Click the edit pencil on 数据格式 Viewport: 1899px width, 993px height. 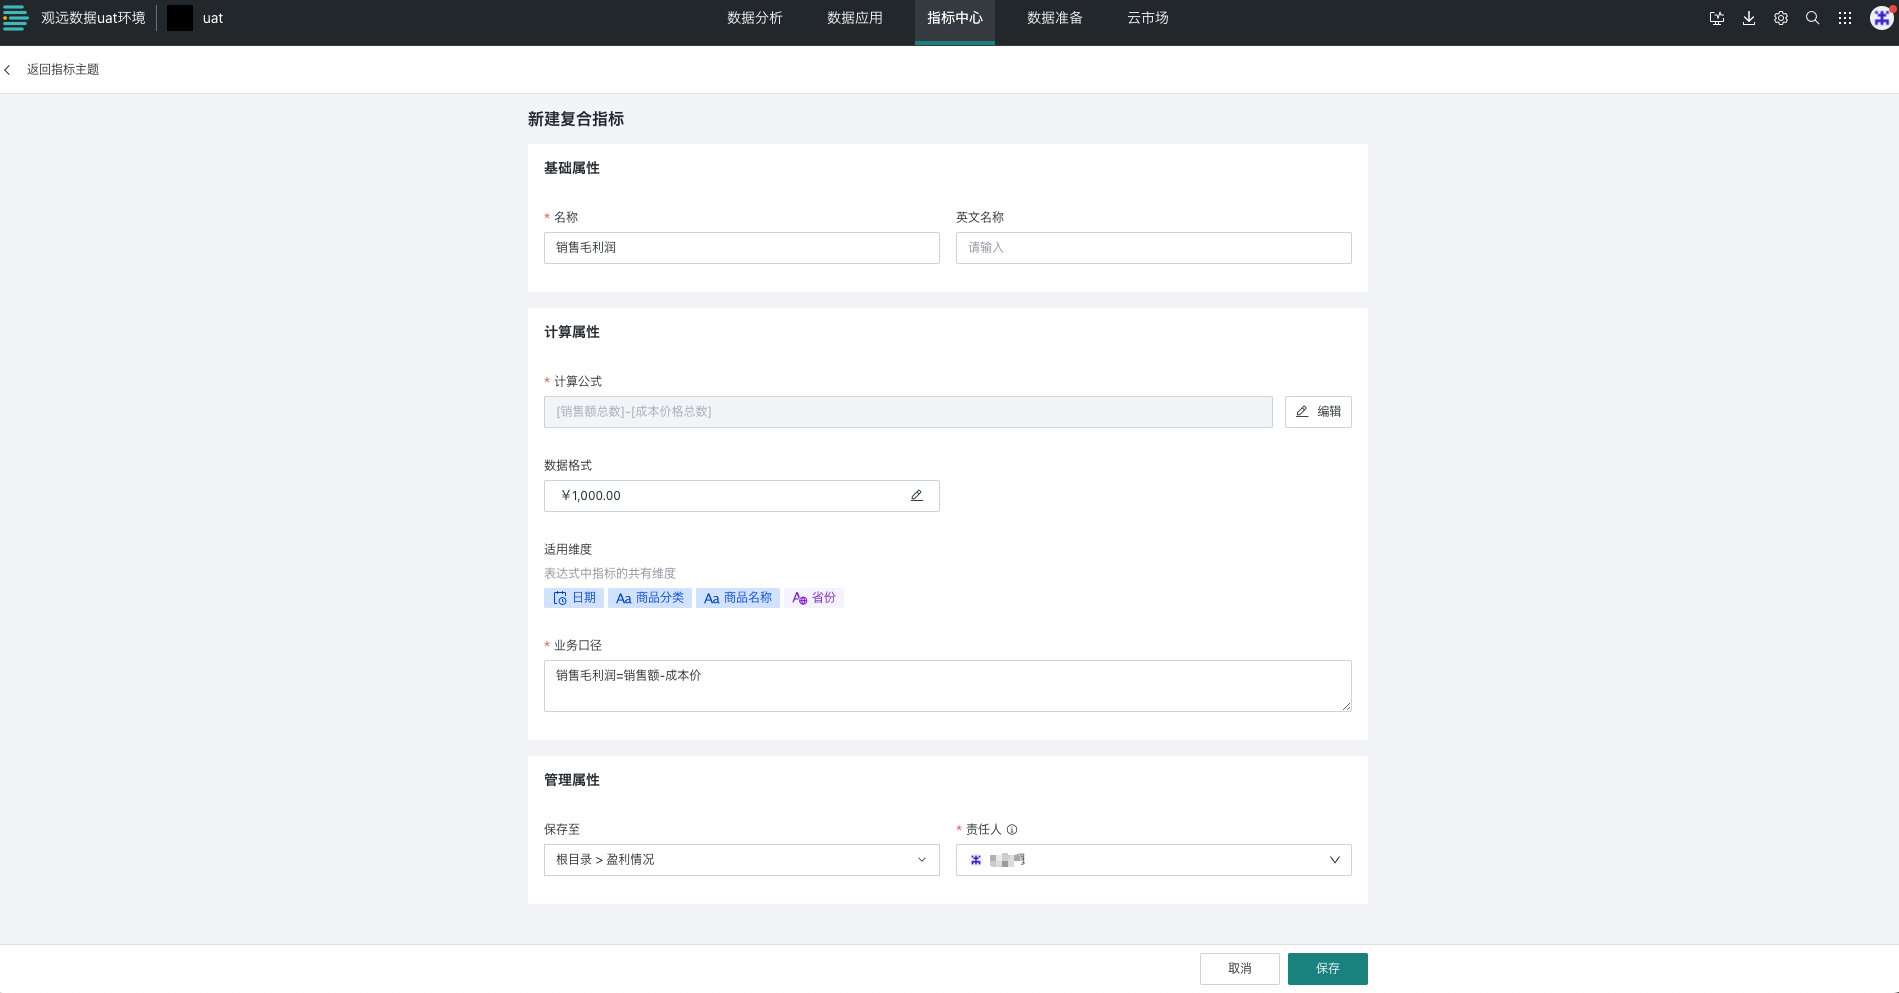click(916, 495)
